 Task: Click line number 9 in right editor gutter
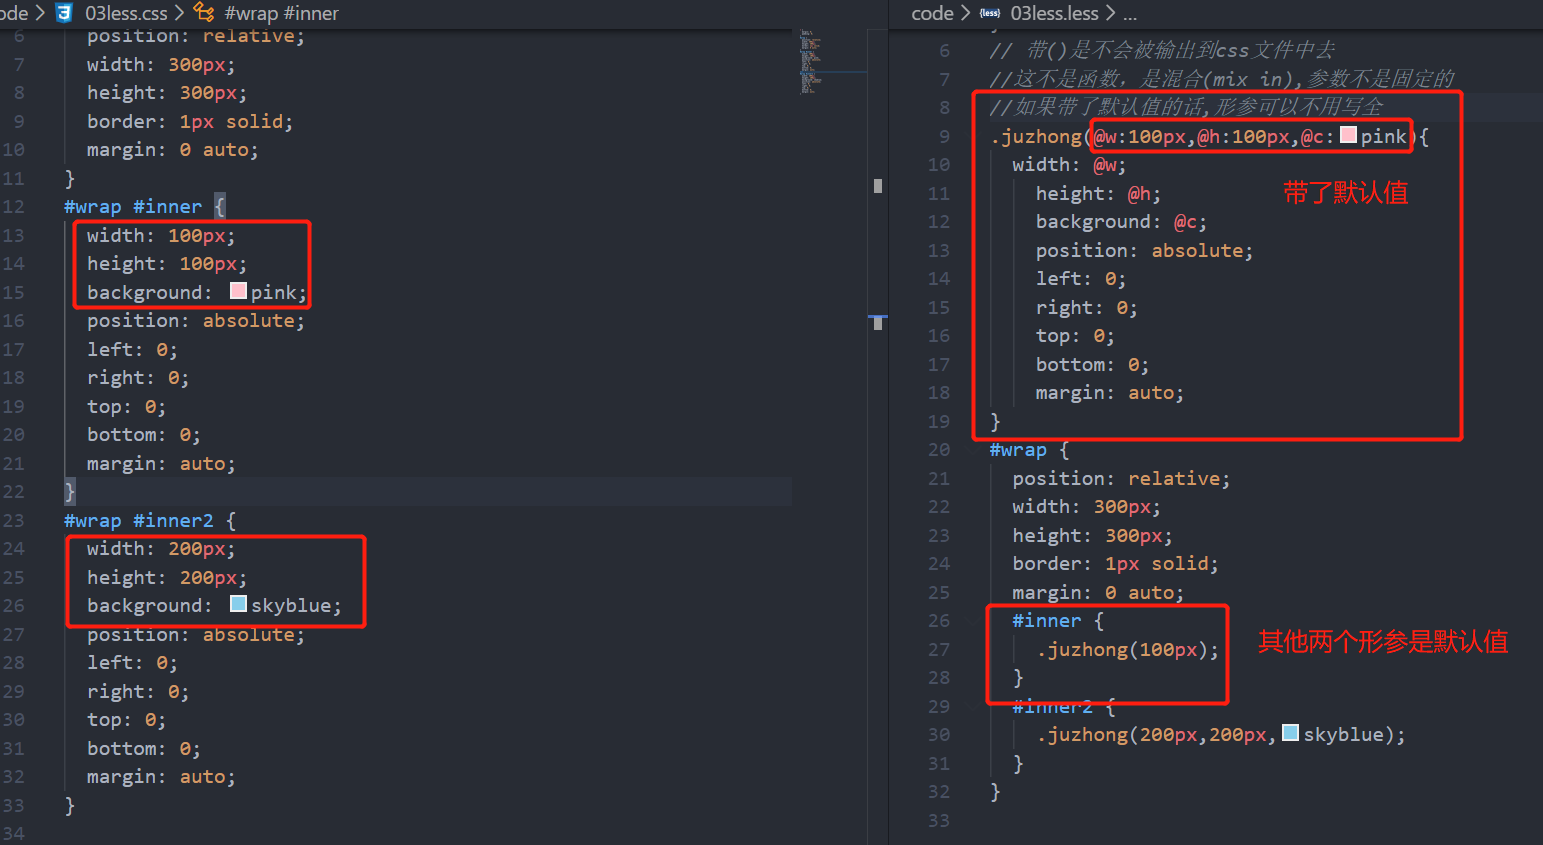pyautogui.click(x=944, y=137)
